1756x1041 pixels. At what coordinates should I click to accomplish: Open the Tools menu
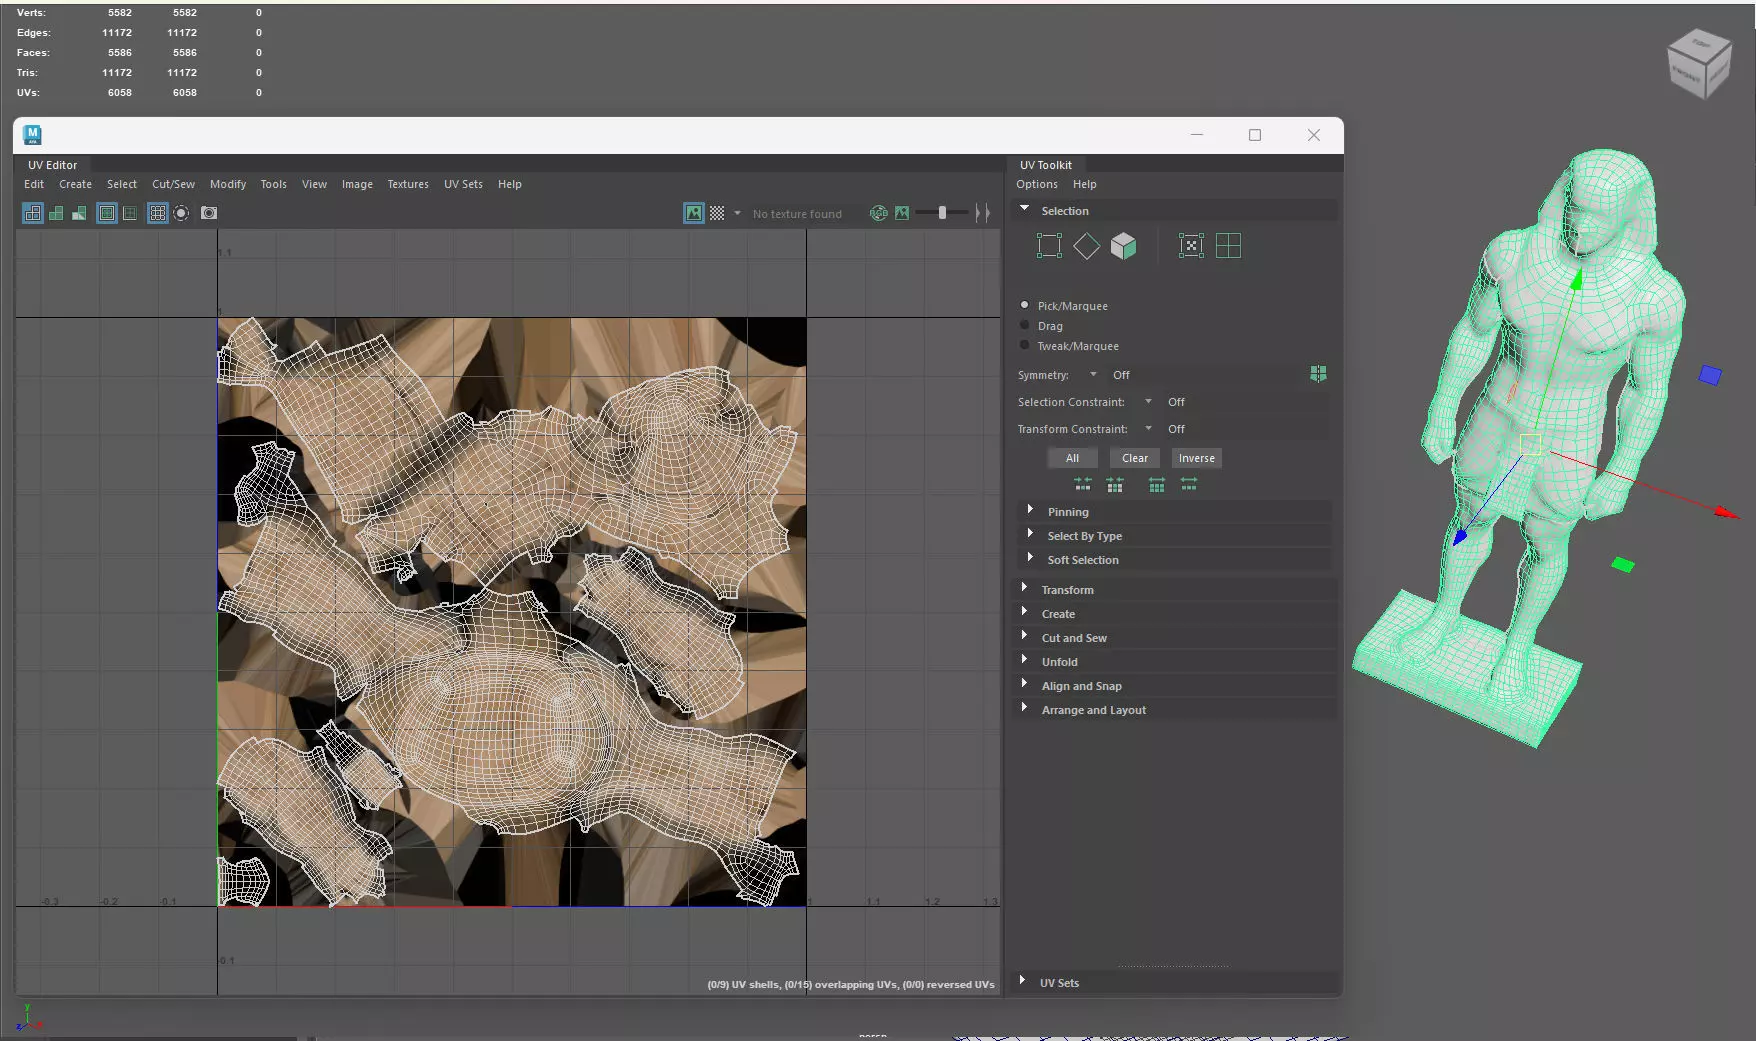pos(273,184)
